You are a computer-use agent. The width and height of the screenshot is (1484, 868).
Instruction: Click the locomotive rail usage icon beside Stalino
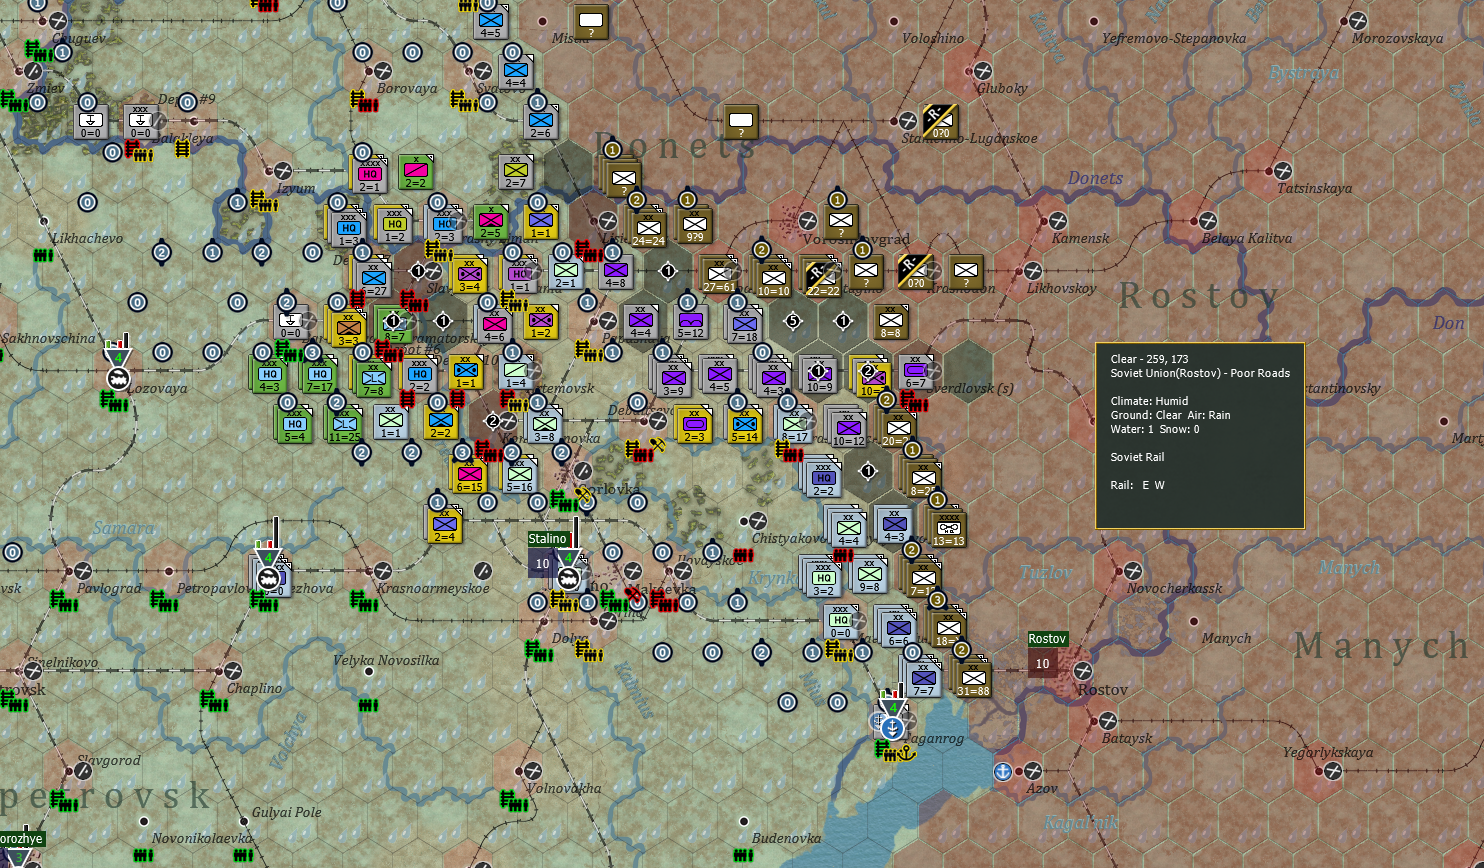(568, 579)
